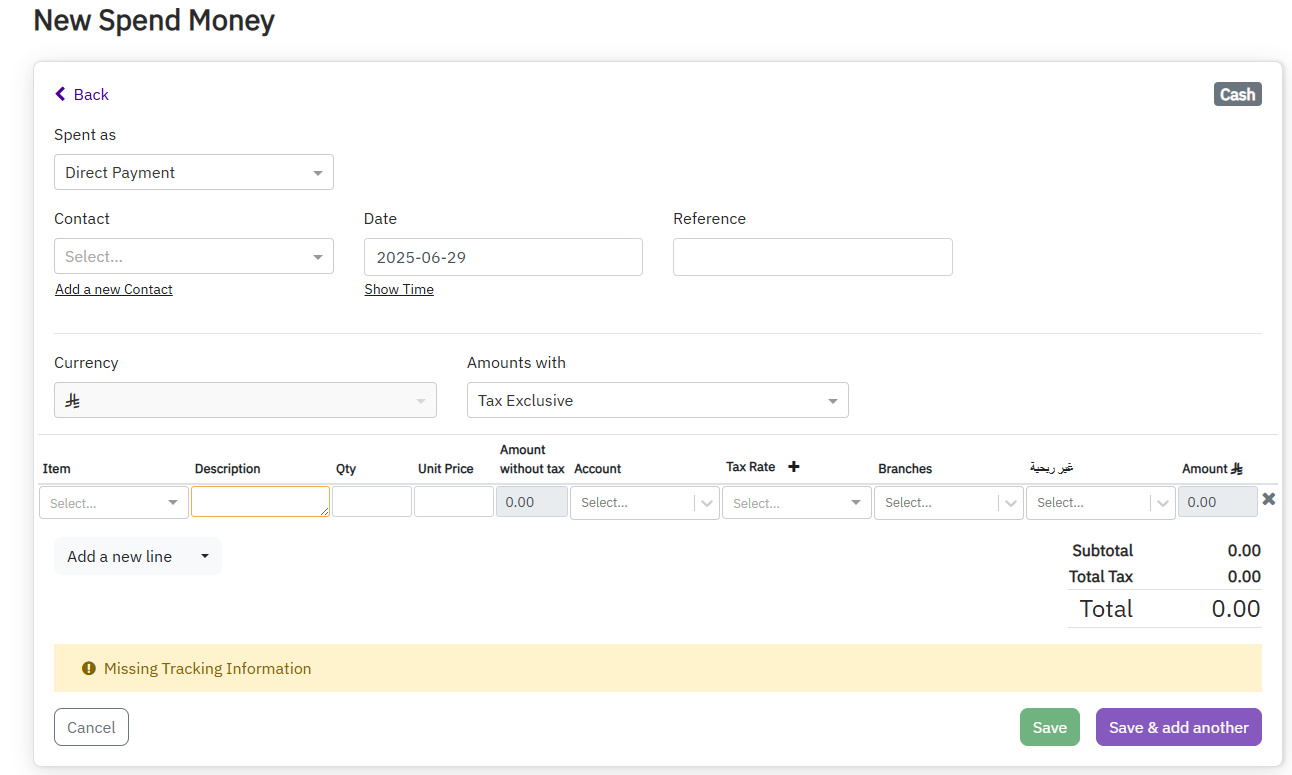The width and height of the screenshot is (1292, 775).
Task: Click the Cash badge
Action: click(1237, 94)
